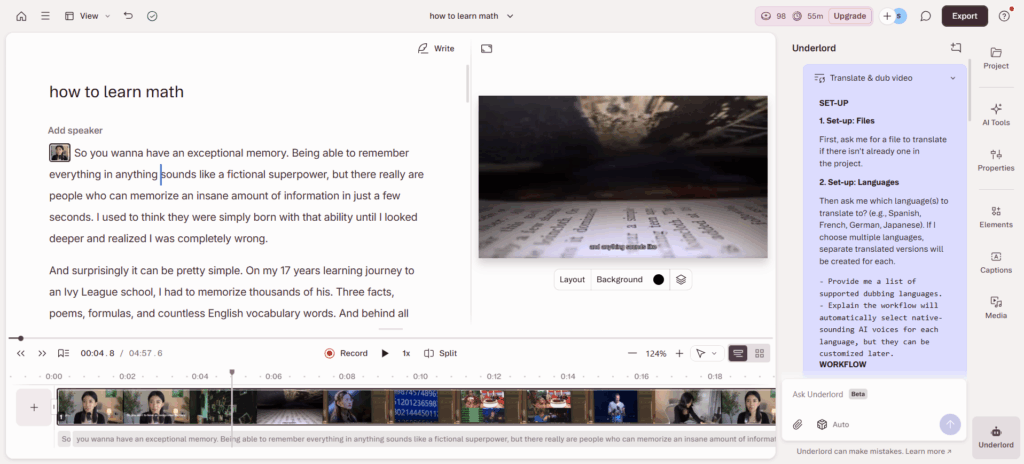This screenshot has height=464, width=1024.
Task: Open the Layout option below the video
Action: pyautogui.click(x=572, y=280)
